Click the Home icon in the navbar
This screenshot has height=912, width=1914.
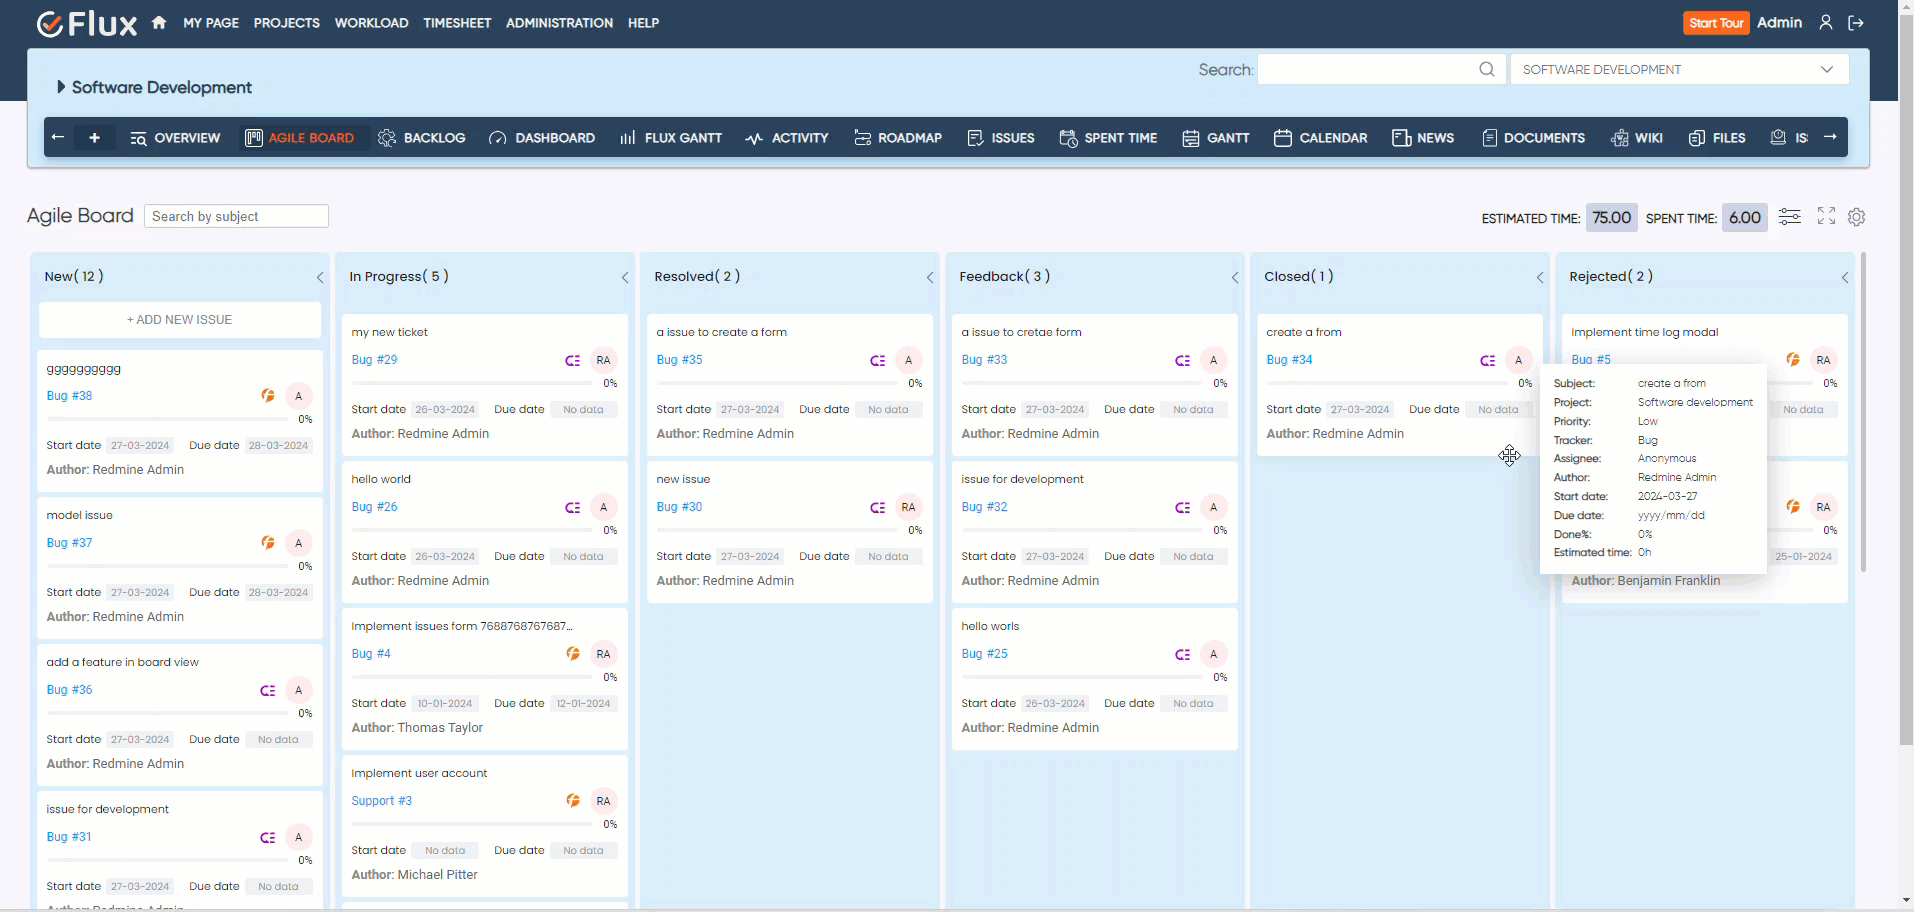click(159, 22)
